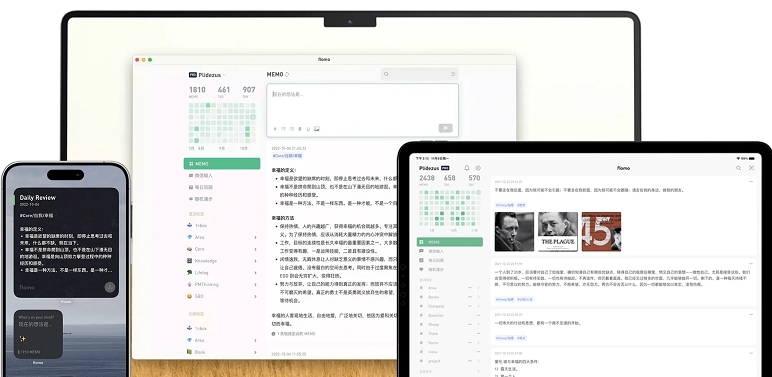Click the SBO emoji icon on Mac
The image size is (772, 377).
point(190,296)
